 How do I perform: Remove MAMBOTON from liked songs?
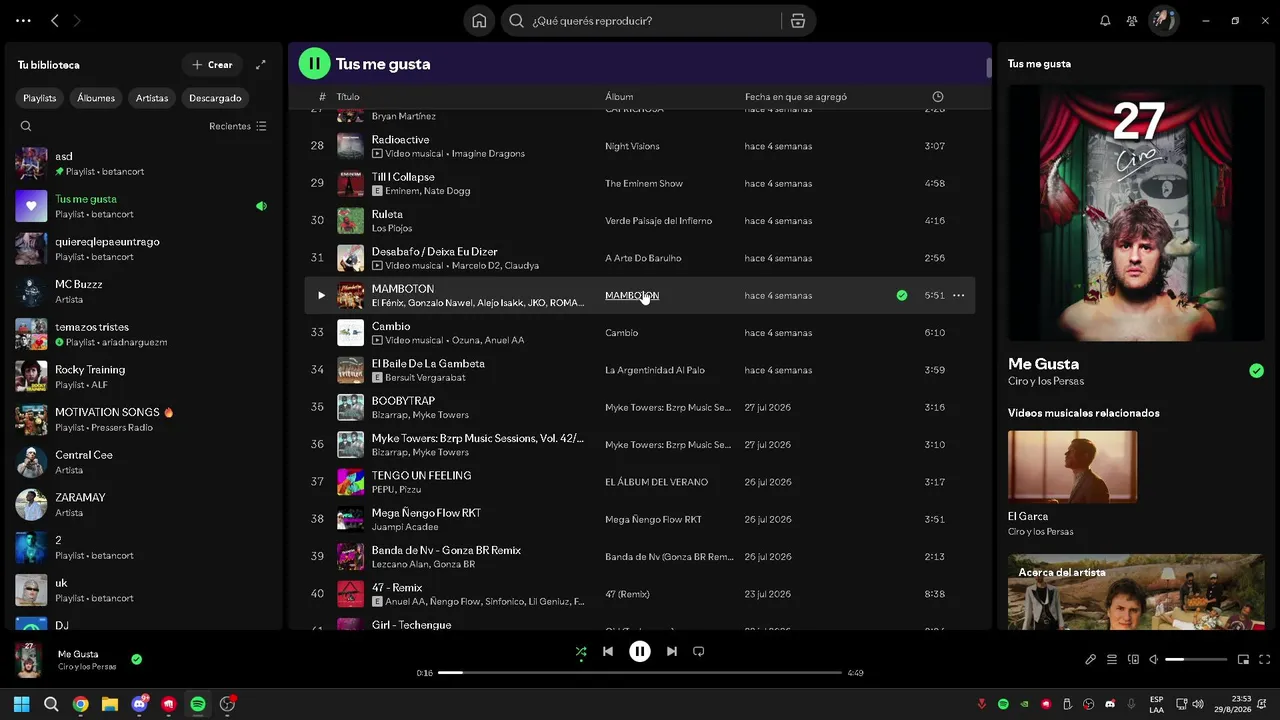coord(902,295)
